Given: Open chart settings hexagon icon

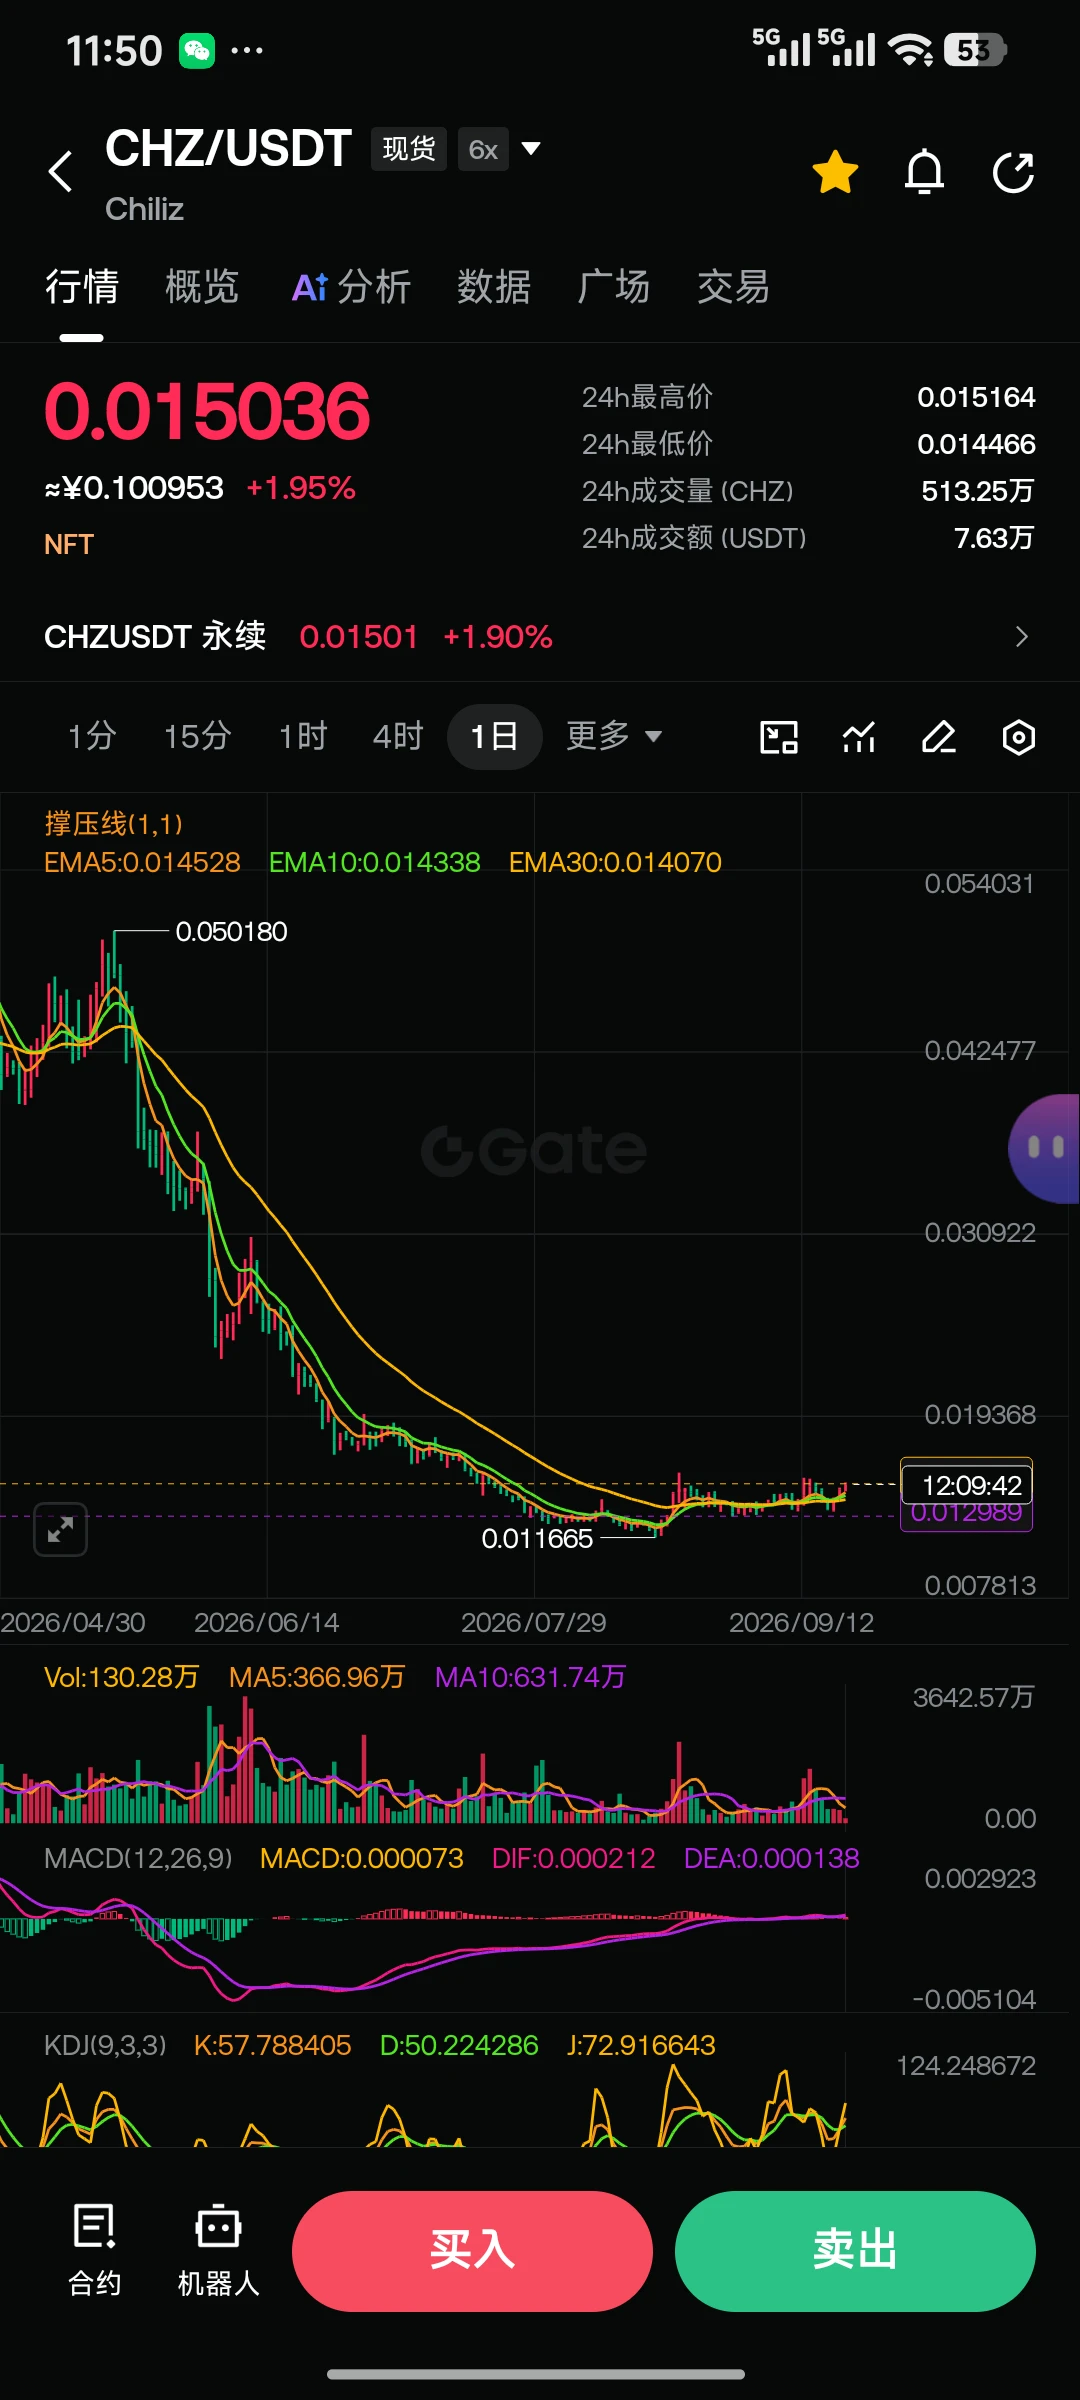Looking at the screenshot, I should [1019, 738].
